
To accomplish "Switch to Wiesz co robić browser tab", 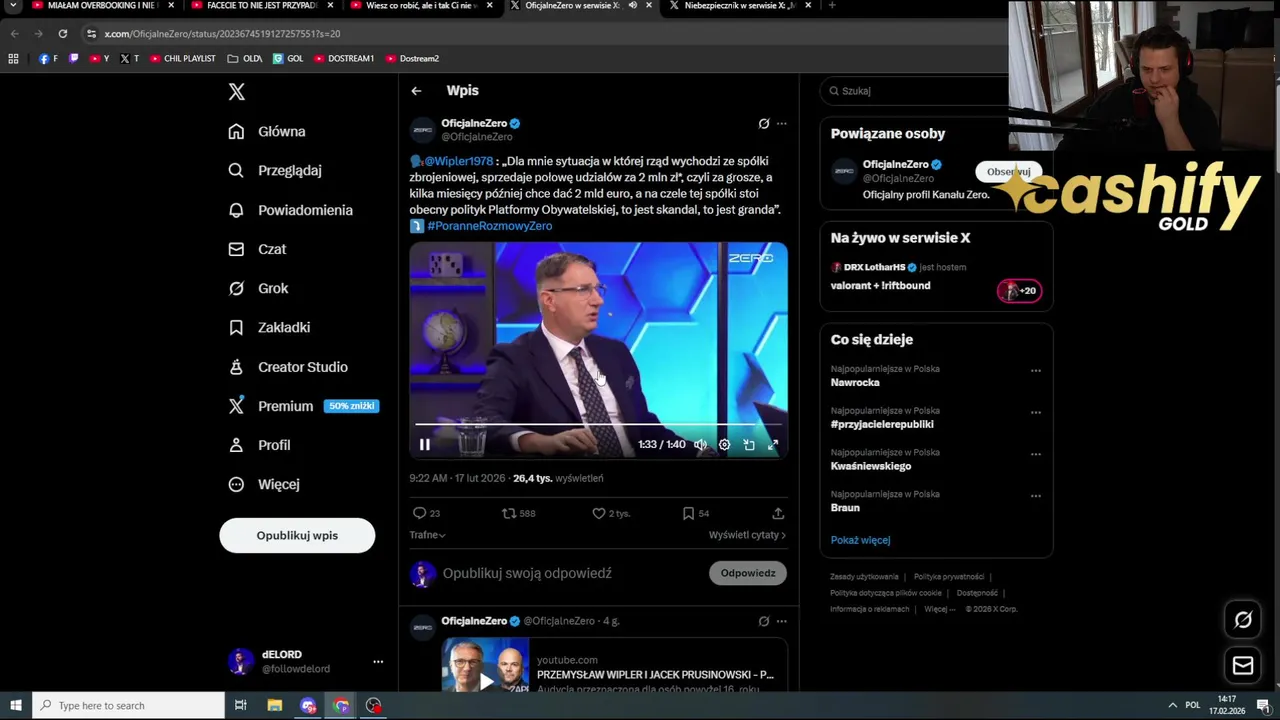I will pyautogui.click(x=420, y=6).
